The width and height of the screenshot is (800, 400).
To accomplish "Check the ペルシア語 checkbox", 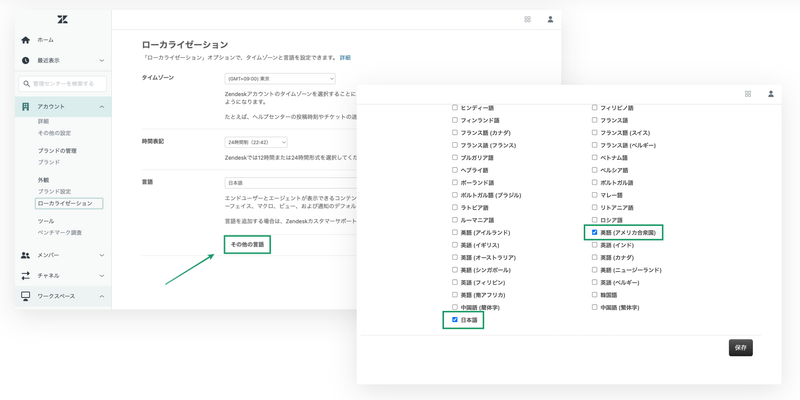I will coord(594,170).
